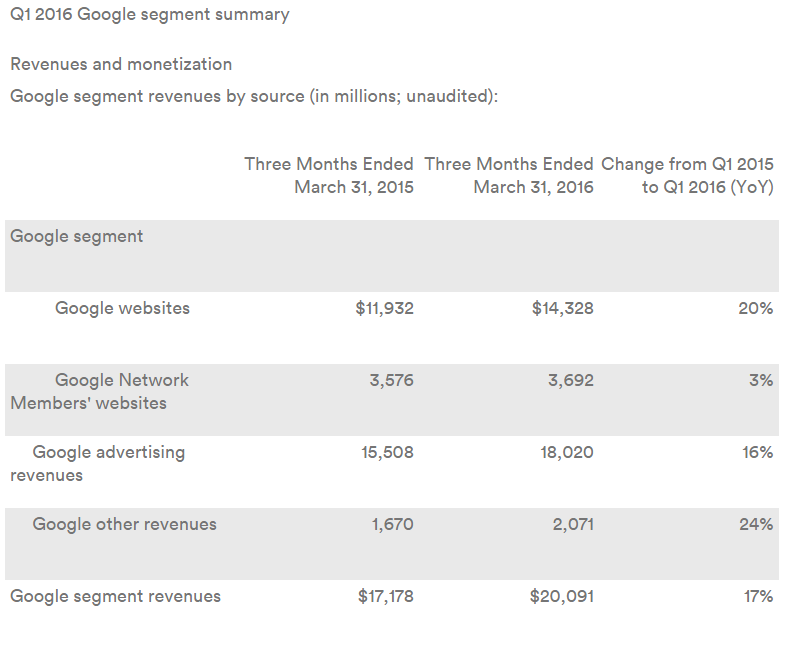This screenshot has width=785, height=658.
Task: Click the 16% change cell
Action: [757, 452]
